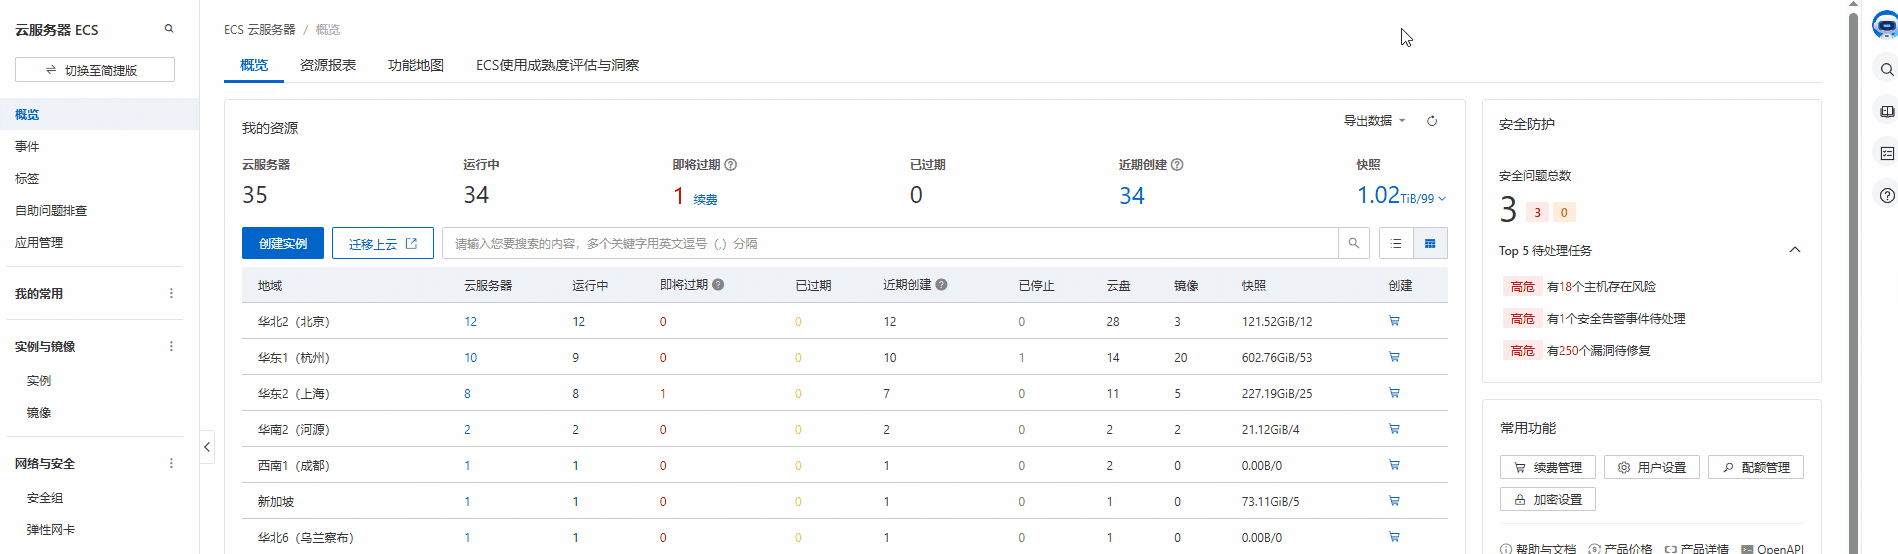Image resolution: width=1898 pixels, height=554 pixels.
Task: Click create cart icon for 华北2（北京）
Action: pos(1394,321)
